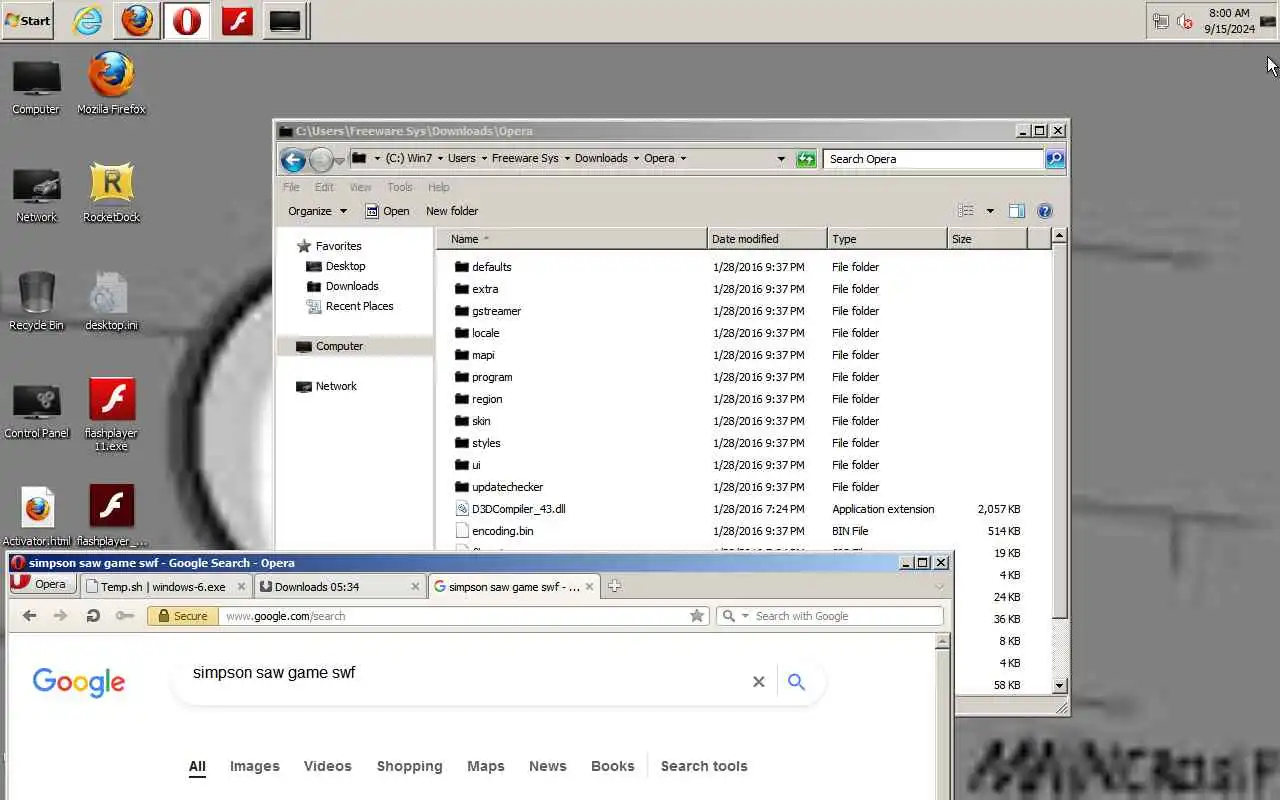Select the D3DCompiler_43.dll file
The height and width of the screenshot is (800, 1280).
pyautogui.click(x=510, y=509)
